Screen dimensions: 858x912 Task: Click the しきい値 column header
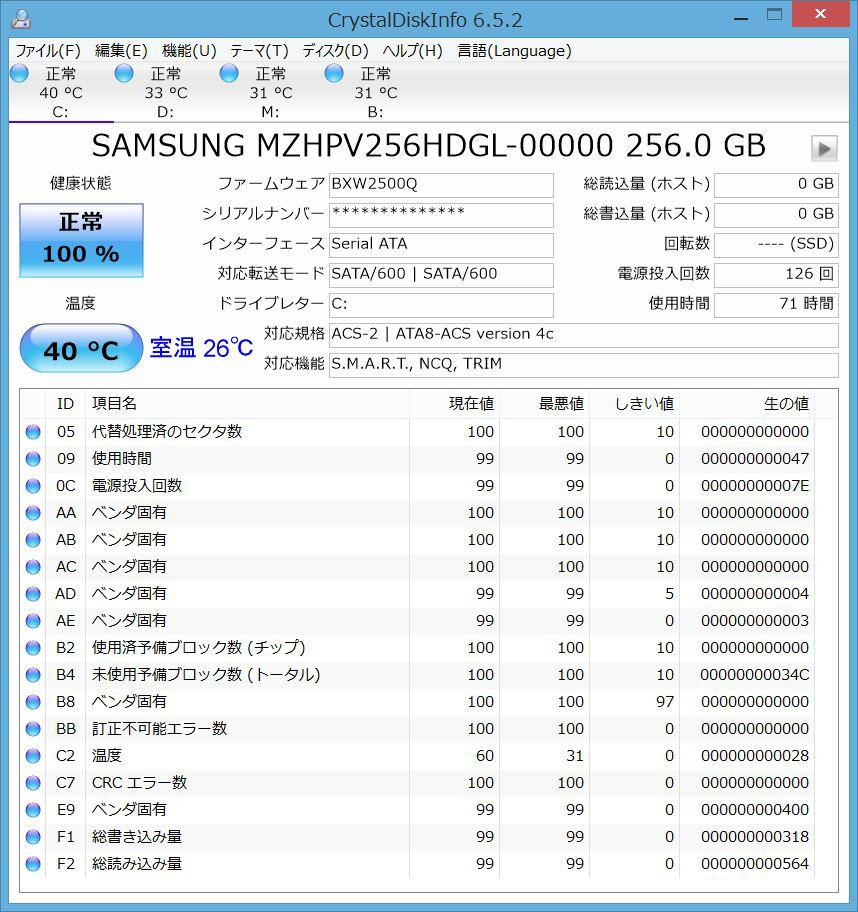635,404
